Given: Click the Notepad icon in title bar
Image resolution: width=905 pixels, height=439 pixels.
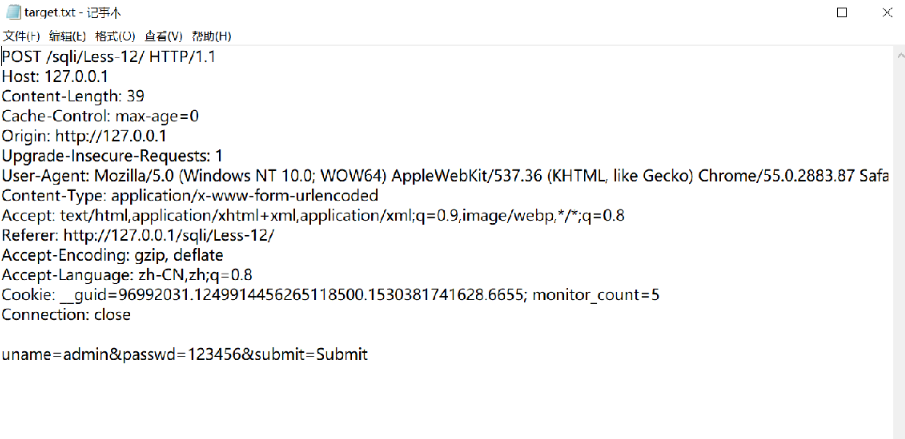Looking at the screenshot, I should click(10, 12).
